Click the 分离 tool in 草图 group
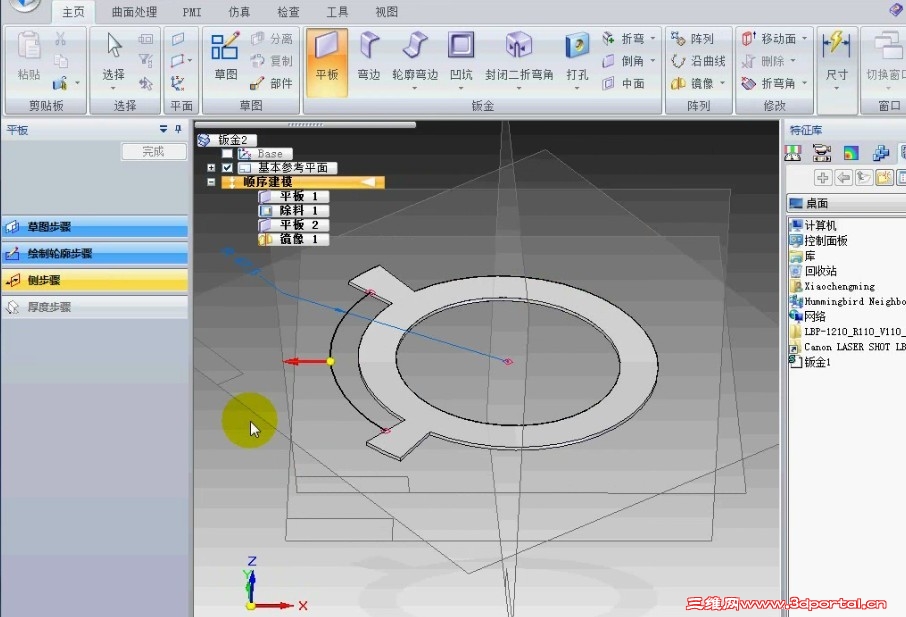906x617 pixels. tap(272, 39)
